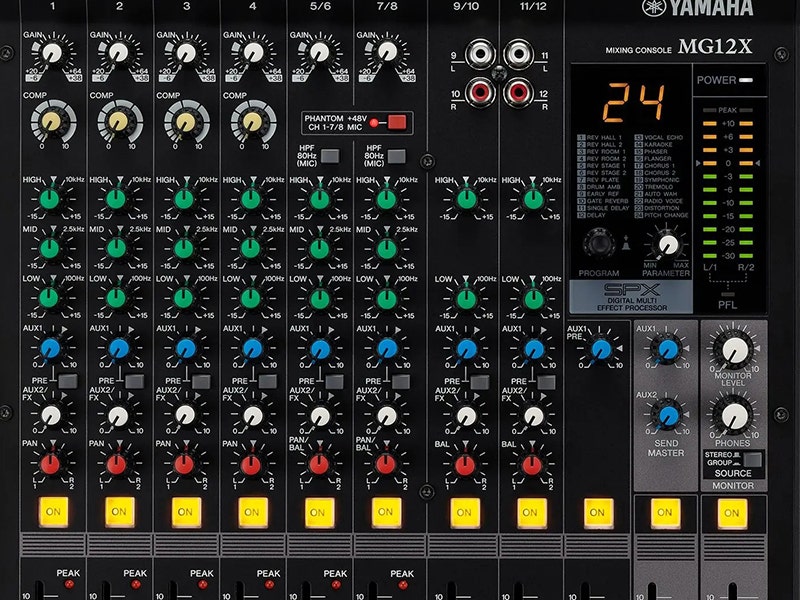
Task: Click the PEAK indicator light on channel 1
Action: [x=69, y=585]
